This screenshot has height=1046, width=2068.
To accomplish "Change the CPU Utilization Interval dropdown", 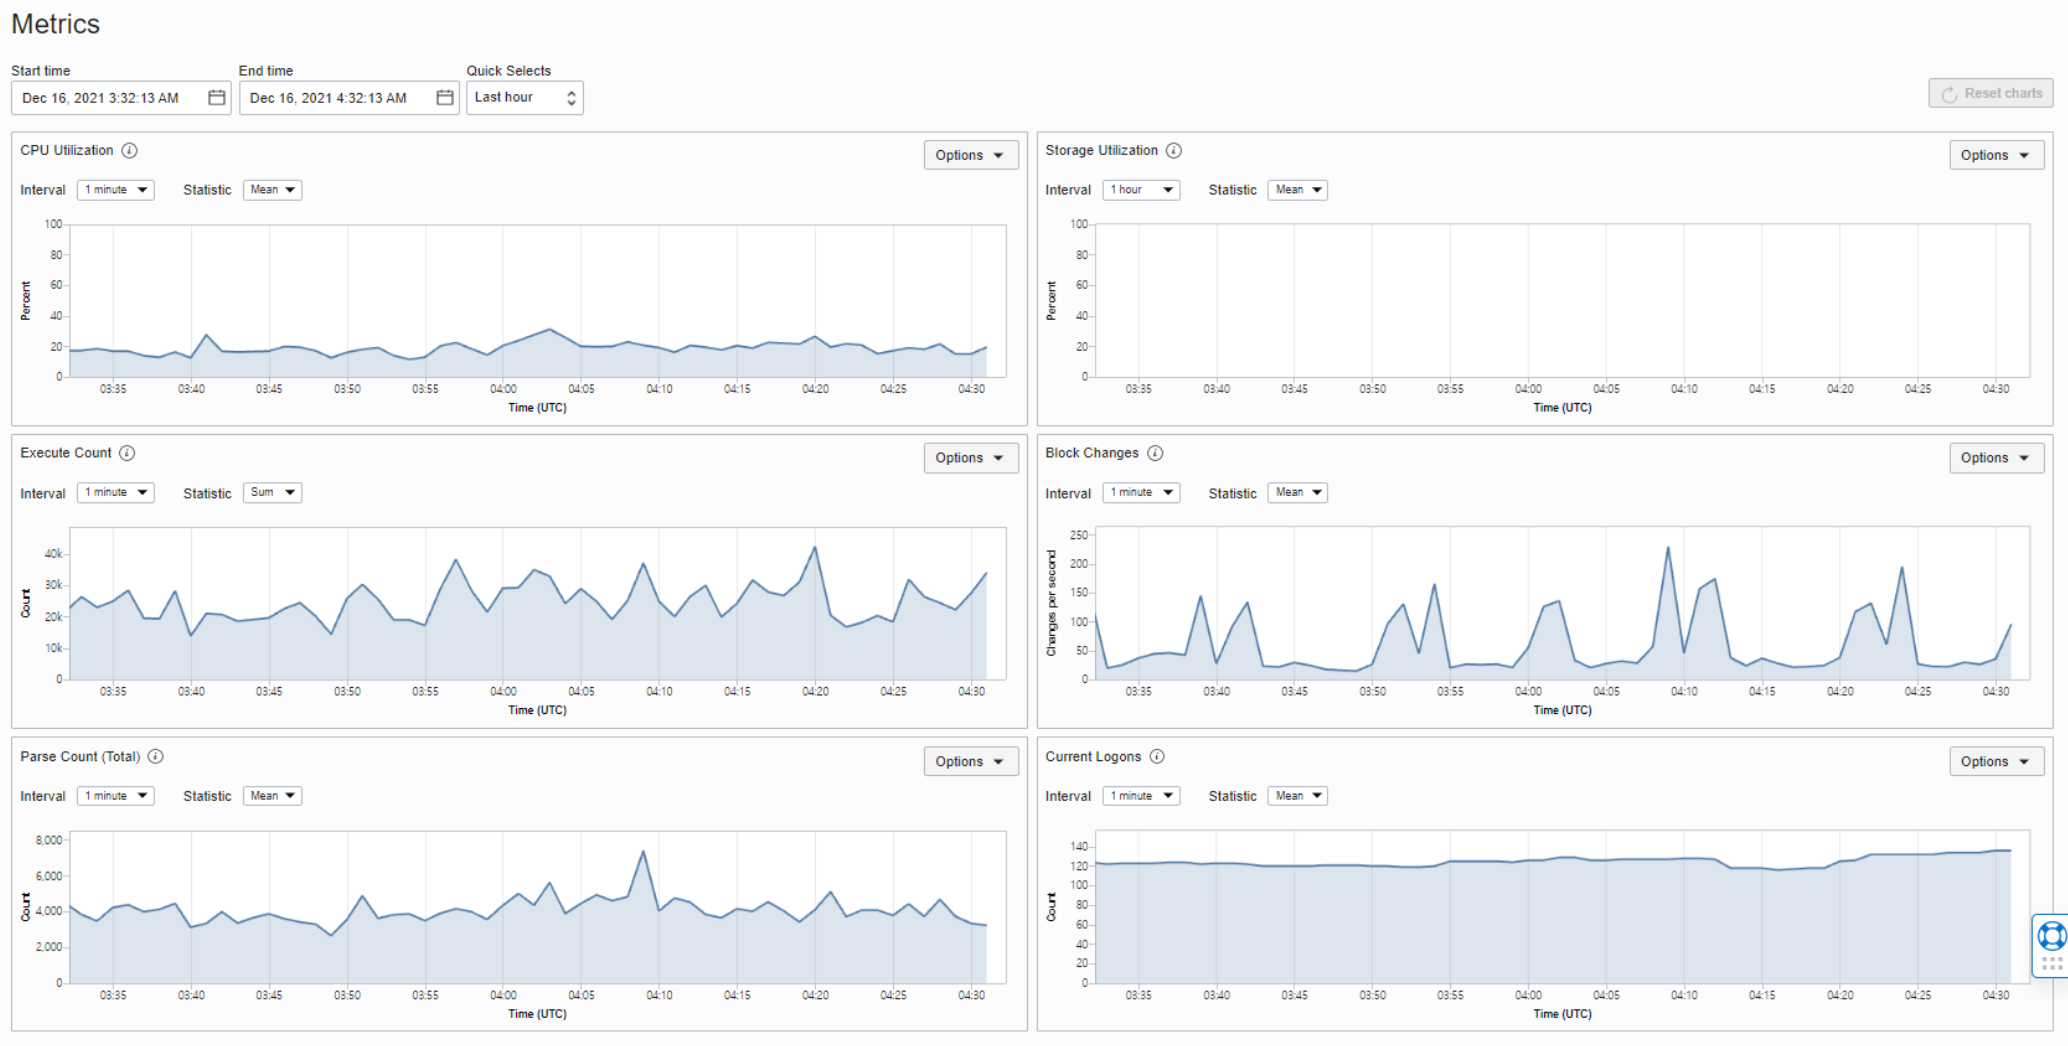I will click(x=116, y=190).
